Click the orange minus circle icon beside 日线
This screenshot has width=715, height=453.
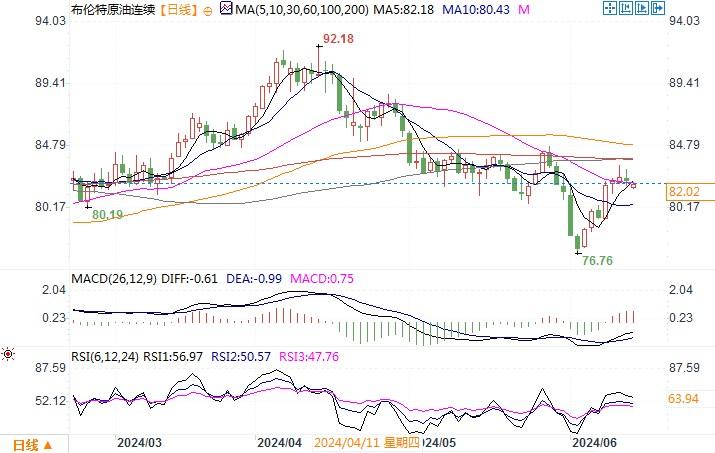tap(207, 11)
